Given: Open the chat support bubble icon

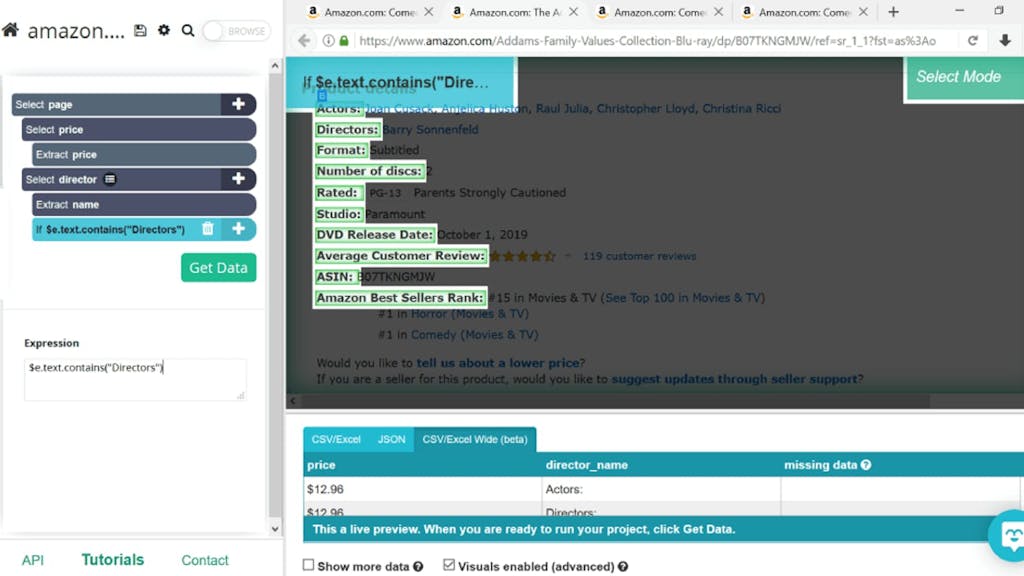Looking at the screenshot, I should 1010,536.
